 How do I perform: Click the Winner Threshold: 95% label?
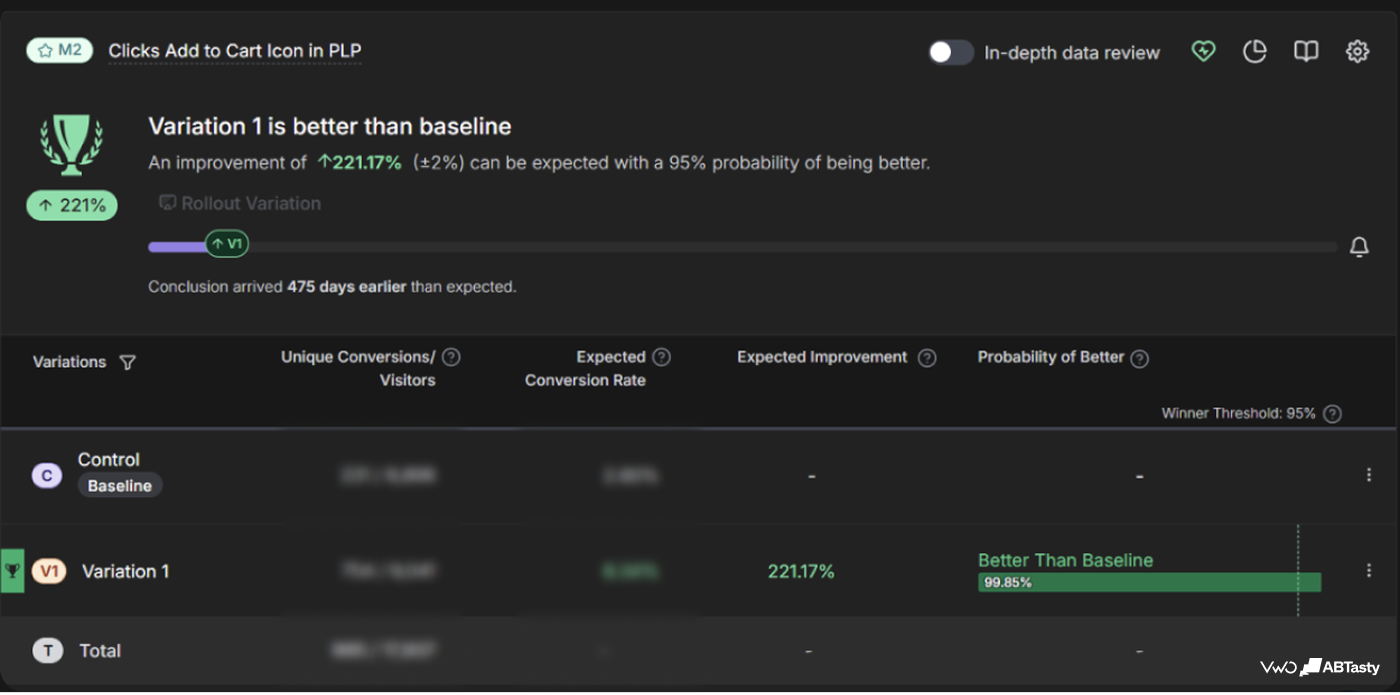[1238, 413]
